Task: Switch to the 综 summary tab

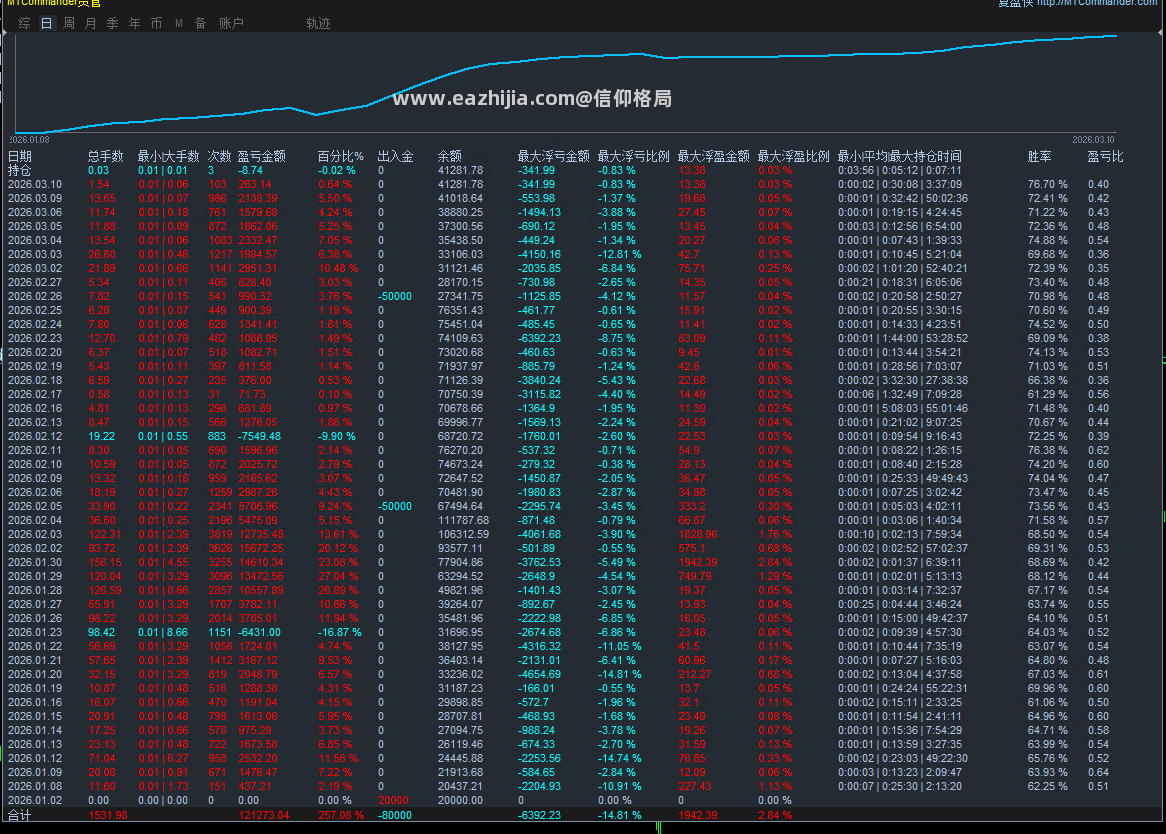Action: [x=25, y=24]
